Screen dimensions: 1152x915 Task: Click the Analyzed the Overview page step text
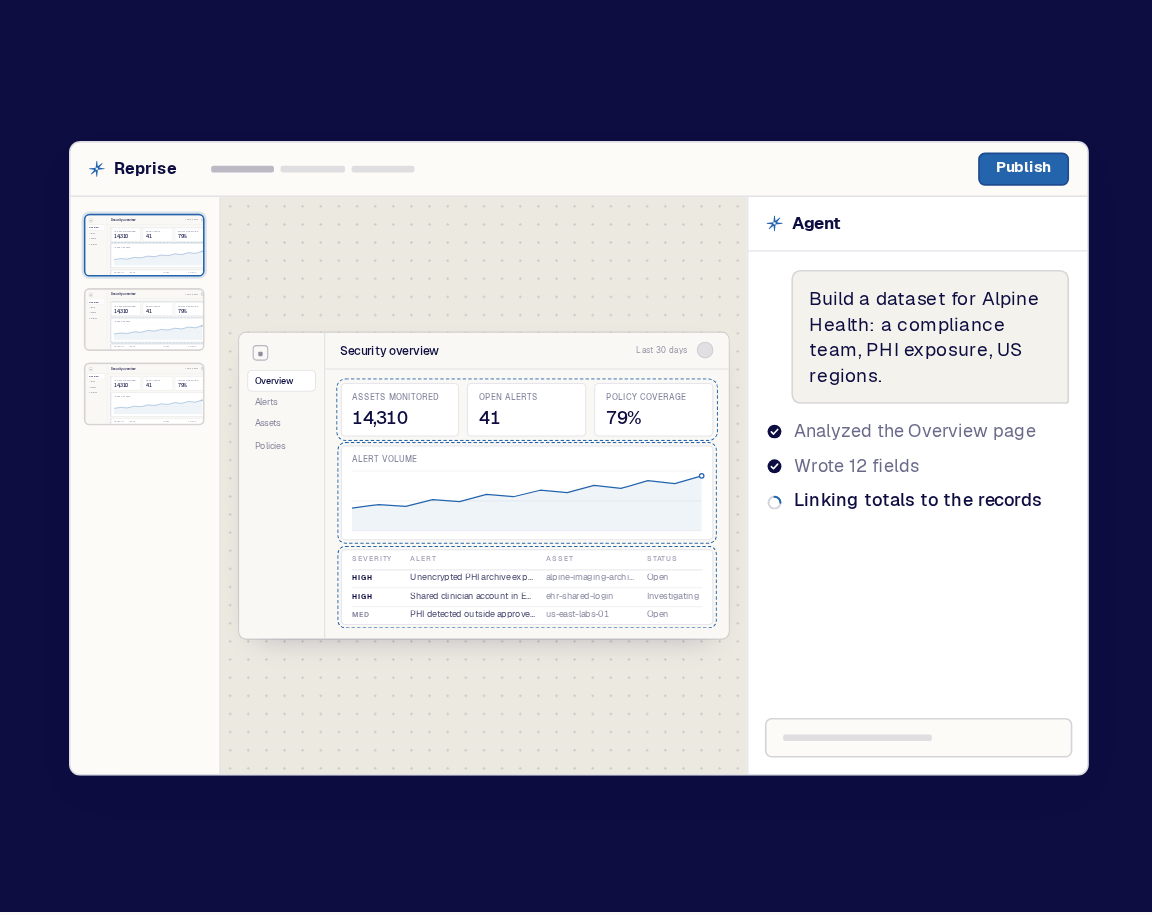click(915, 431)
